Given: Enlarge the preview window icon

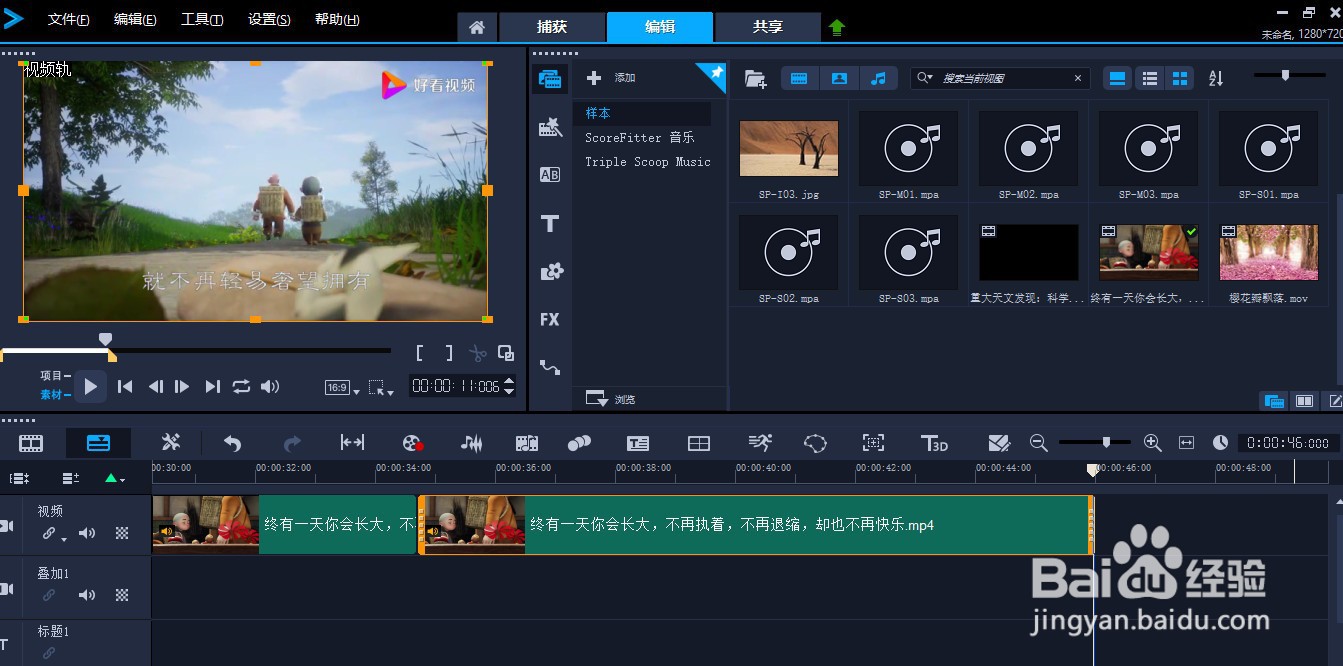Looking at the screenshot, I should coord(506,353).
